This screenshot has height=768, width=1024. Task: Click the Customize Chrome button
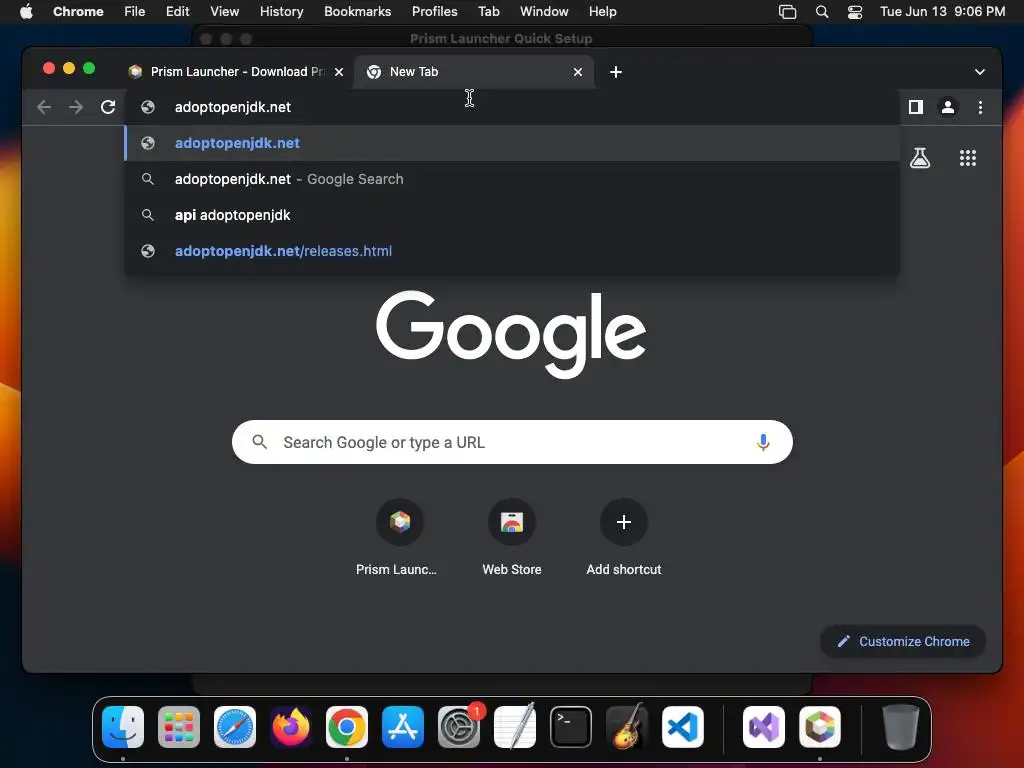903,641
